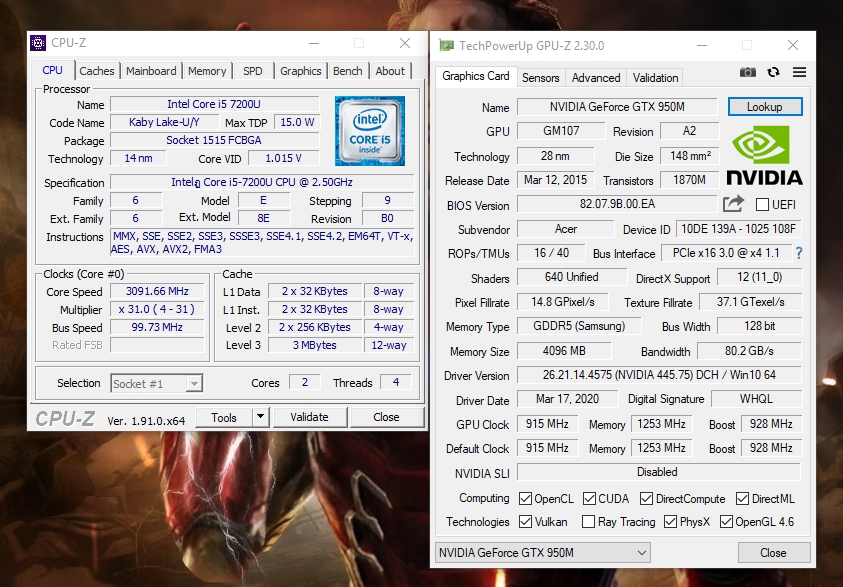Switch to the Sensors tab in GPU-Z
Image resolution: width=843 pixels, height=587 pixels.
(x=540, y=78)
